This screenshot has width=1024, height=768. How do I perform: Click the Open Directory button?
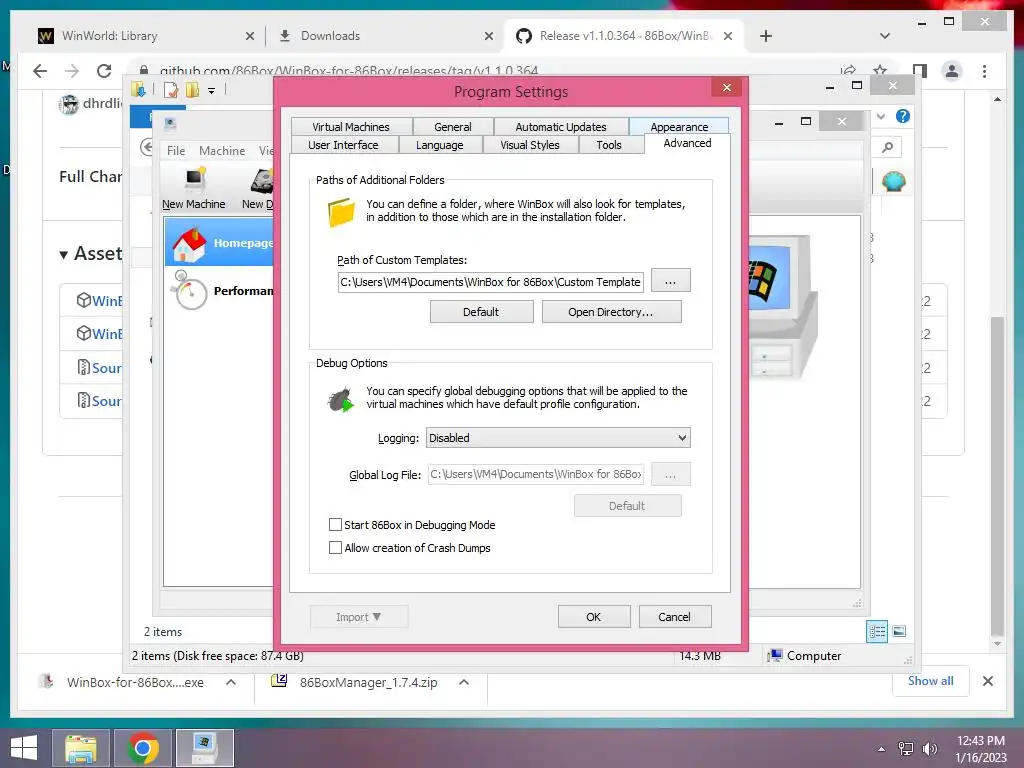click(x=611, y=312)
